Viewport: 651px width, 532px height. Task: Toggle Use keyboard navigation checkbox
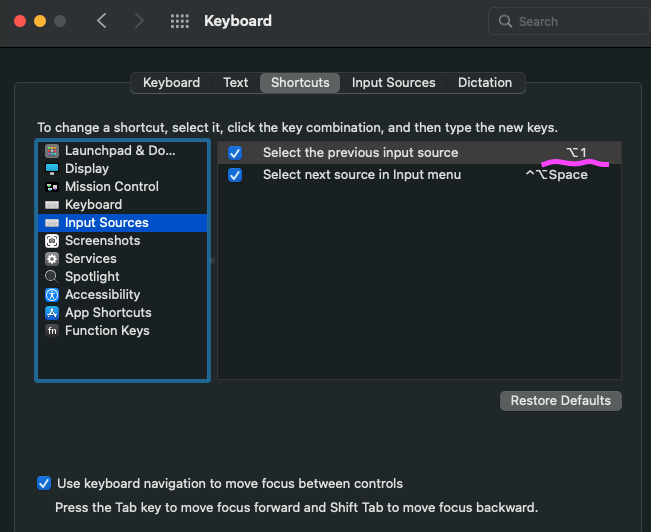pos(44,484)
